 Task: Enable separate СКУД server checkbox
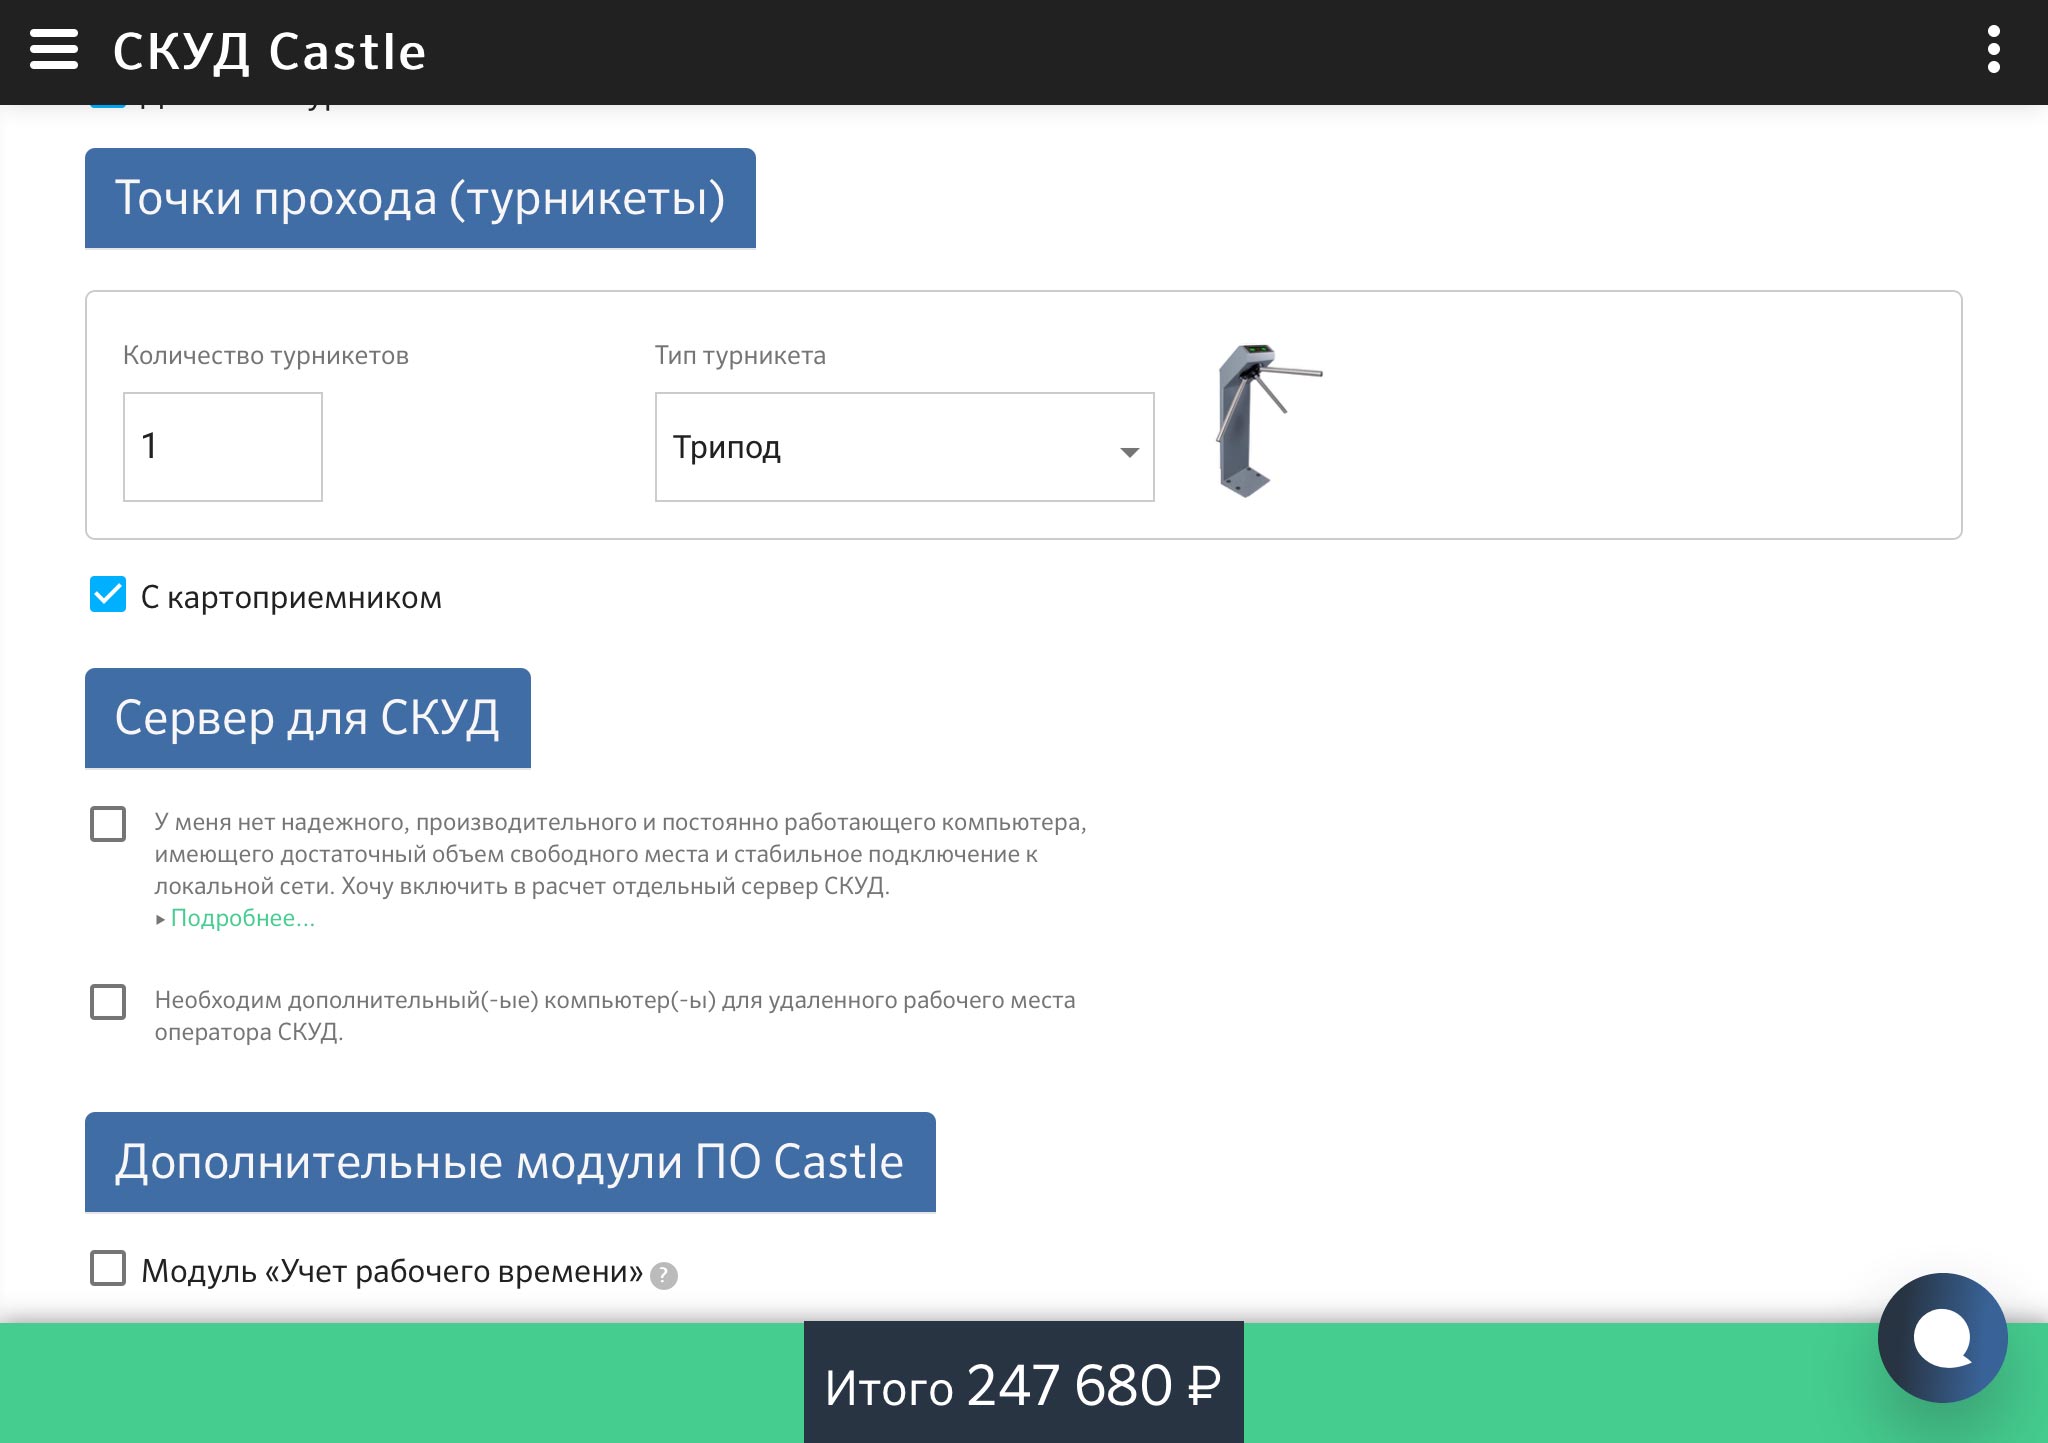(x=108, y=824)
